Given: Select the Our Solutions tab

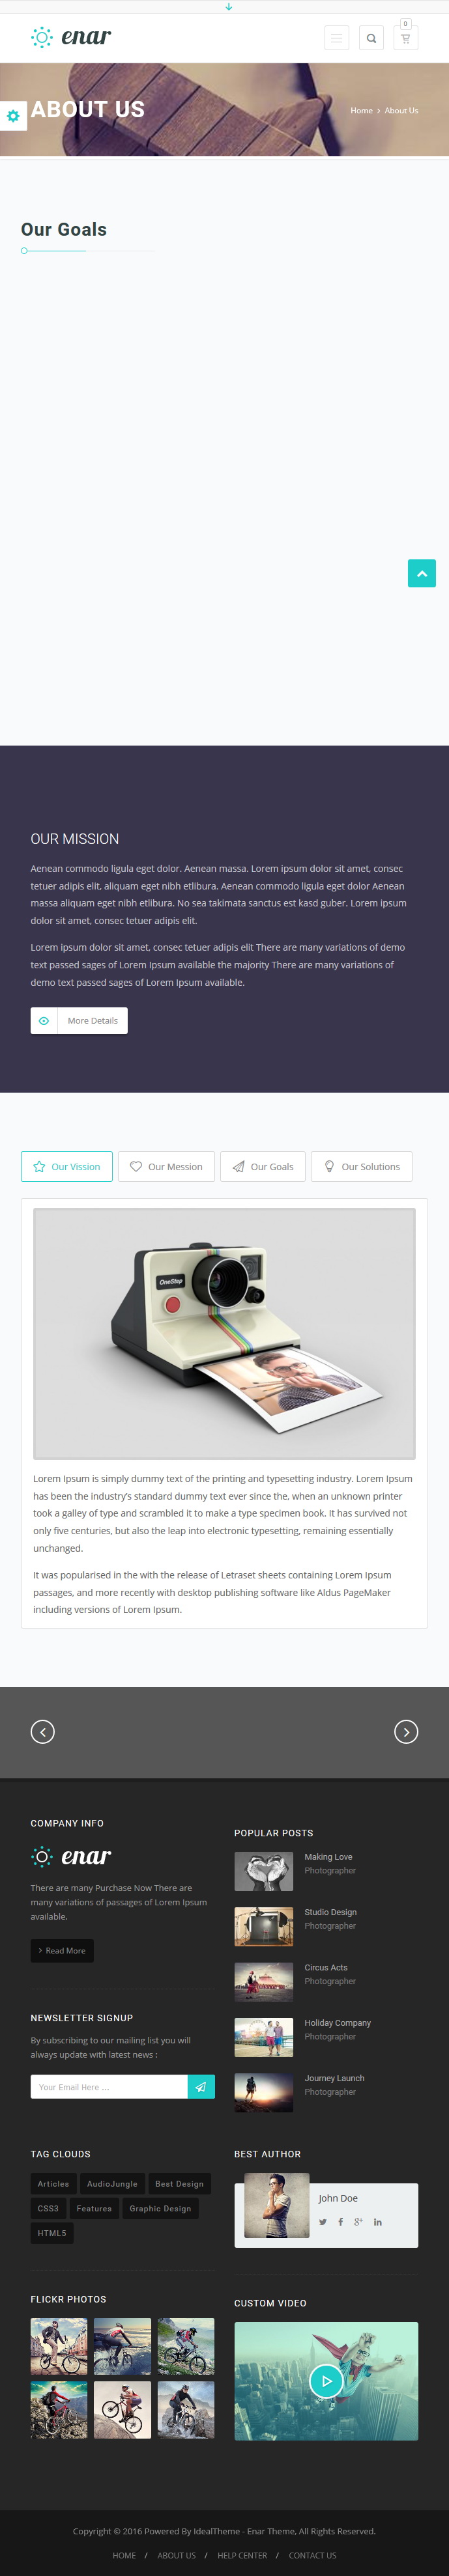Looking at the screenshot, I should 361,1166.
